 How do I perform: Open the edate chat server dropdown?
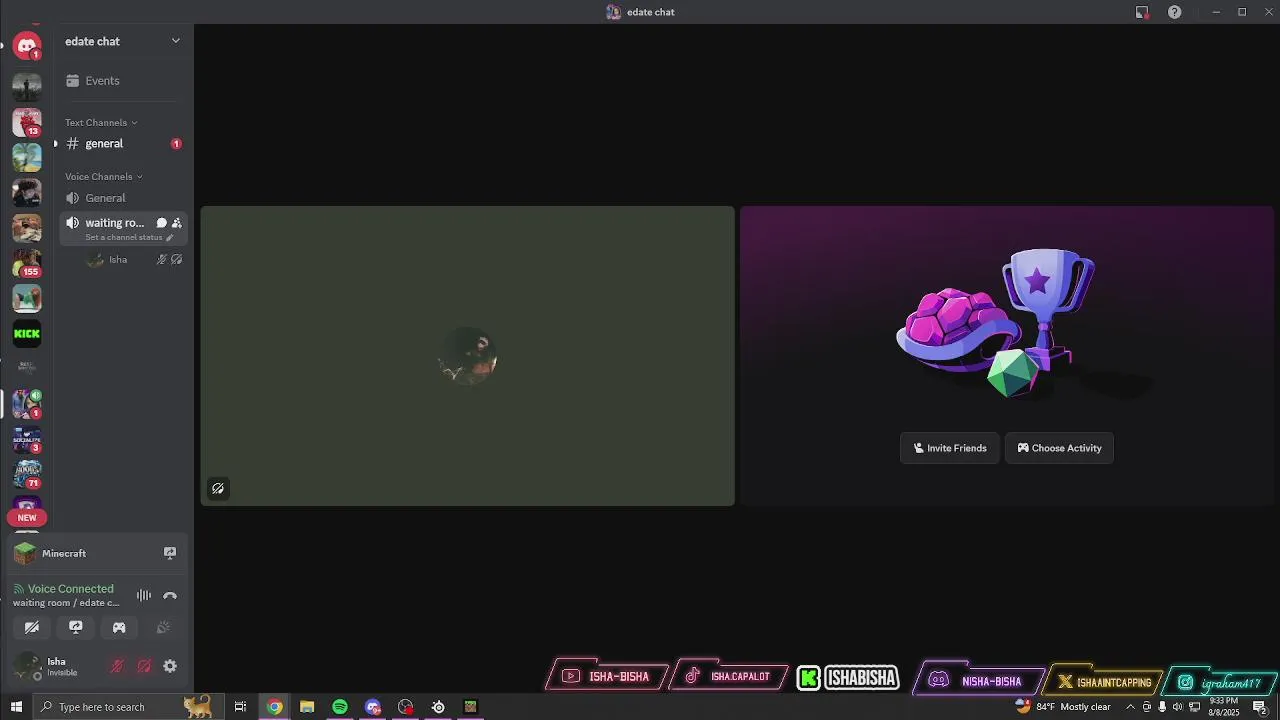pos(122,41)
